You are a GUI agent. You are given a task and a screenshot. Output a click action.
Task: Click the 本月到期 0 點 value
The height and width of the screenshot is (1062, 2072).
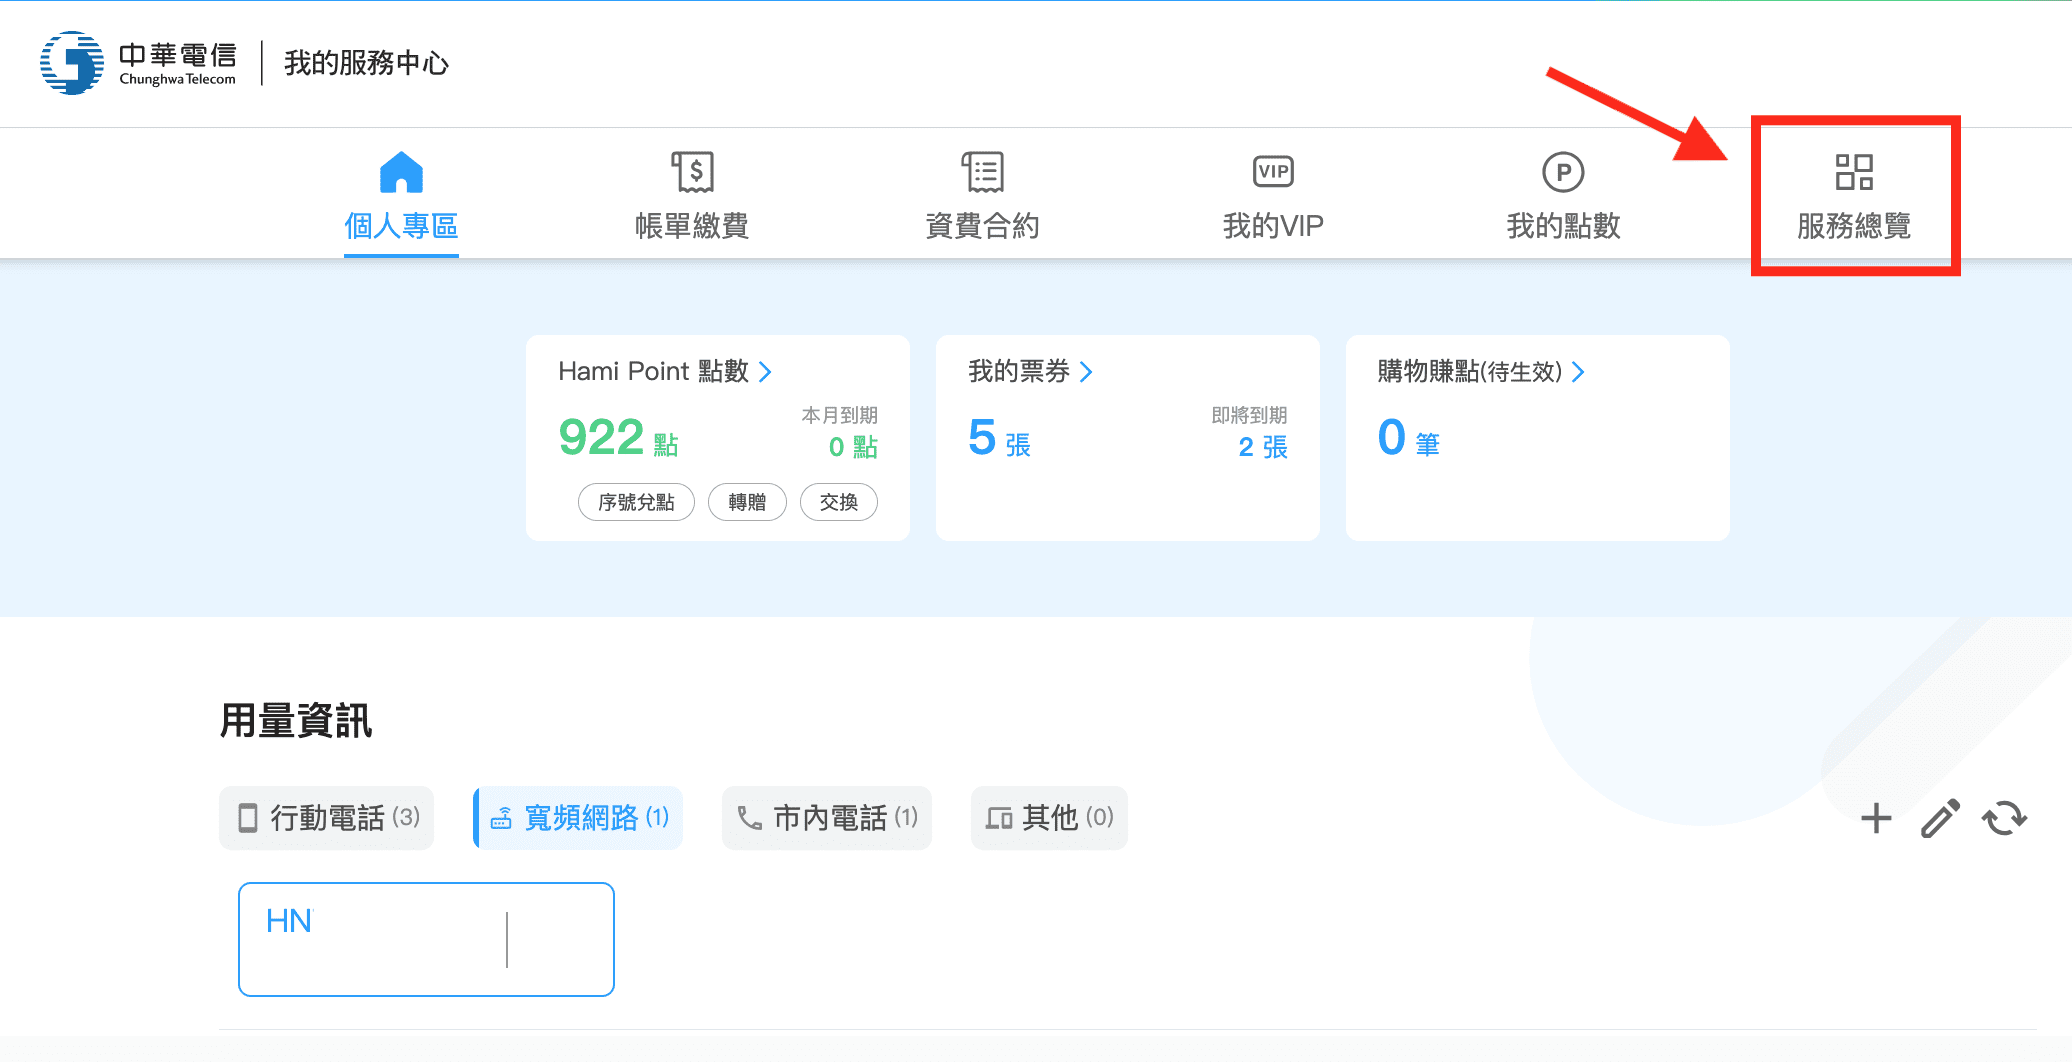(x=852, y=447)
